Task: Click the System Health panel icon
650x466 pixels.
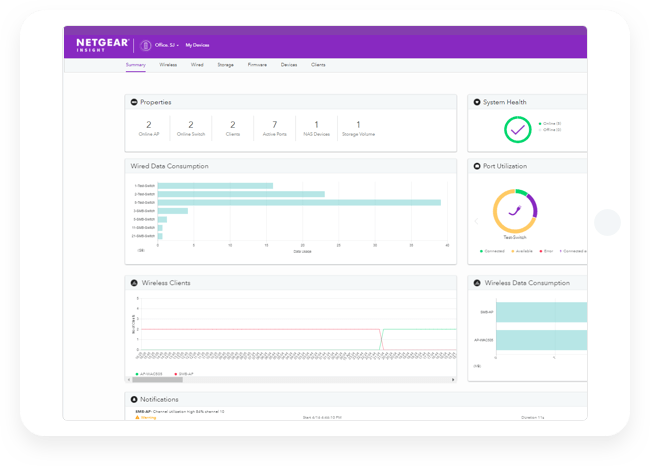Action: pos(477,102)
